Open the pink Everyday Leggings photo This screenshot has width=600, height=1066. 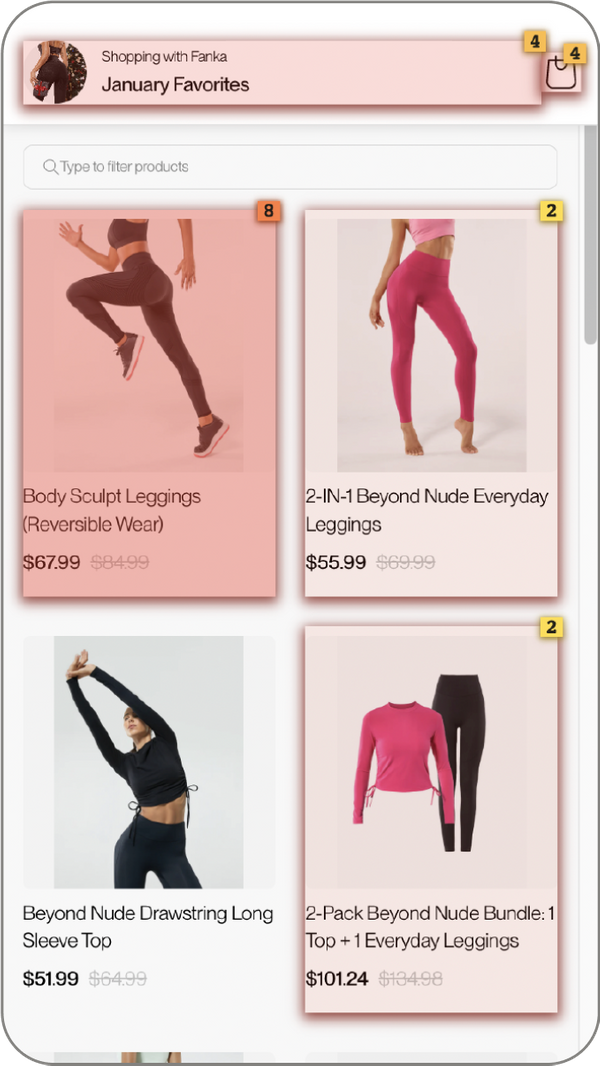[x=431, y=345]
